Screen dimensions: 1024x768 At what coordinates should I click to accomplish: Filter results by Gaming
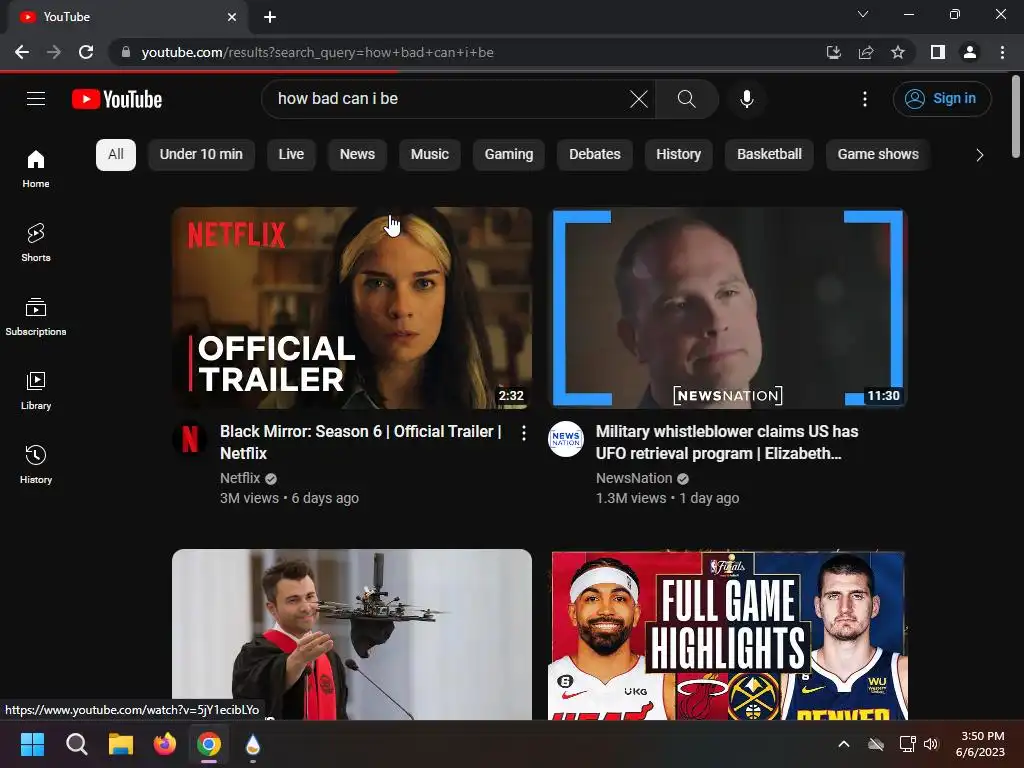509,155
